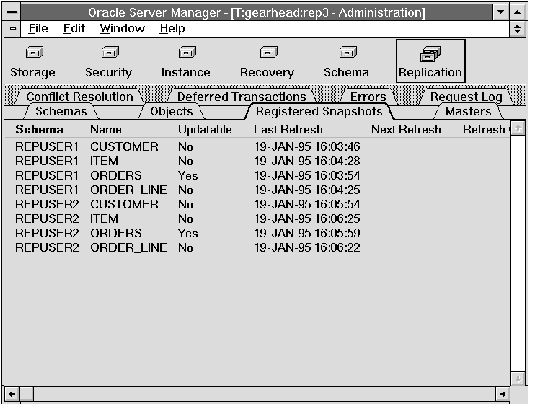This screenshot has height=409, width=536.
Task: Switch to the Objects tab
Action: 172,111
